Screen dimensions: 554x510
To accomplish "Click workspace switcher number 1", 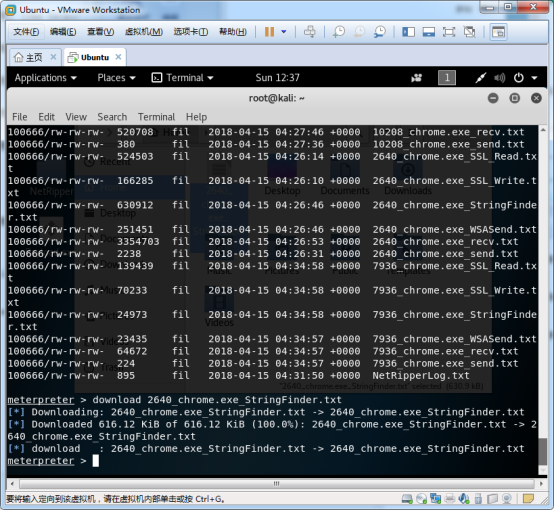I will [x=447, y=78].
